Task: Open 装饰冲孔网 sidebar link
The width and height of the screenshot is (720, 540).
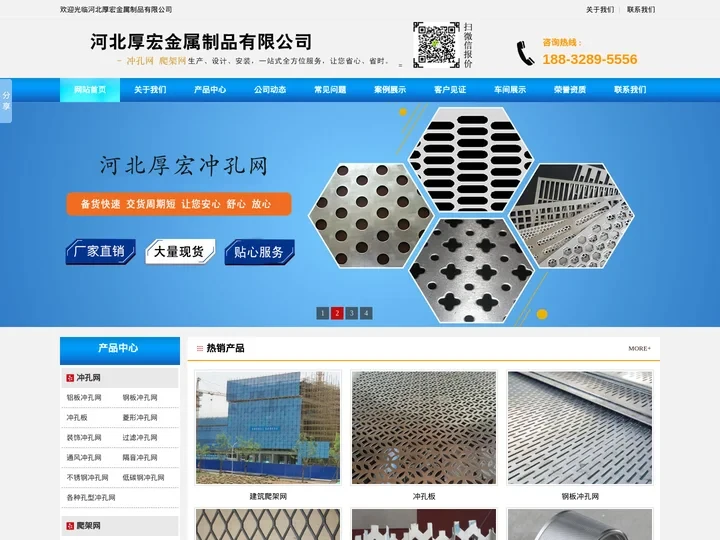Action: click(x=84, y=438)
